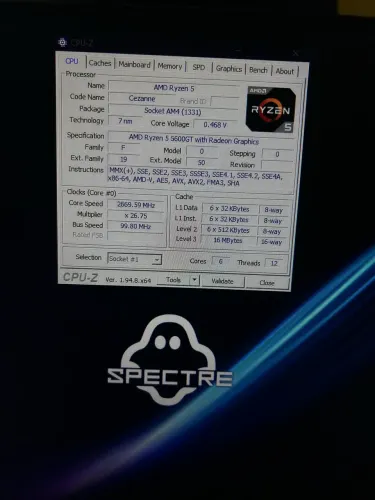
Task: Switch to the Bench tab
Action: tap(258, 70)
